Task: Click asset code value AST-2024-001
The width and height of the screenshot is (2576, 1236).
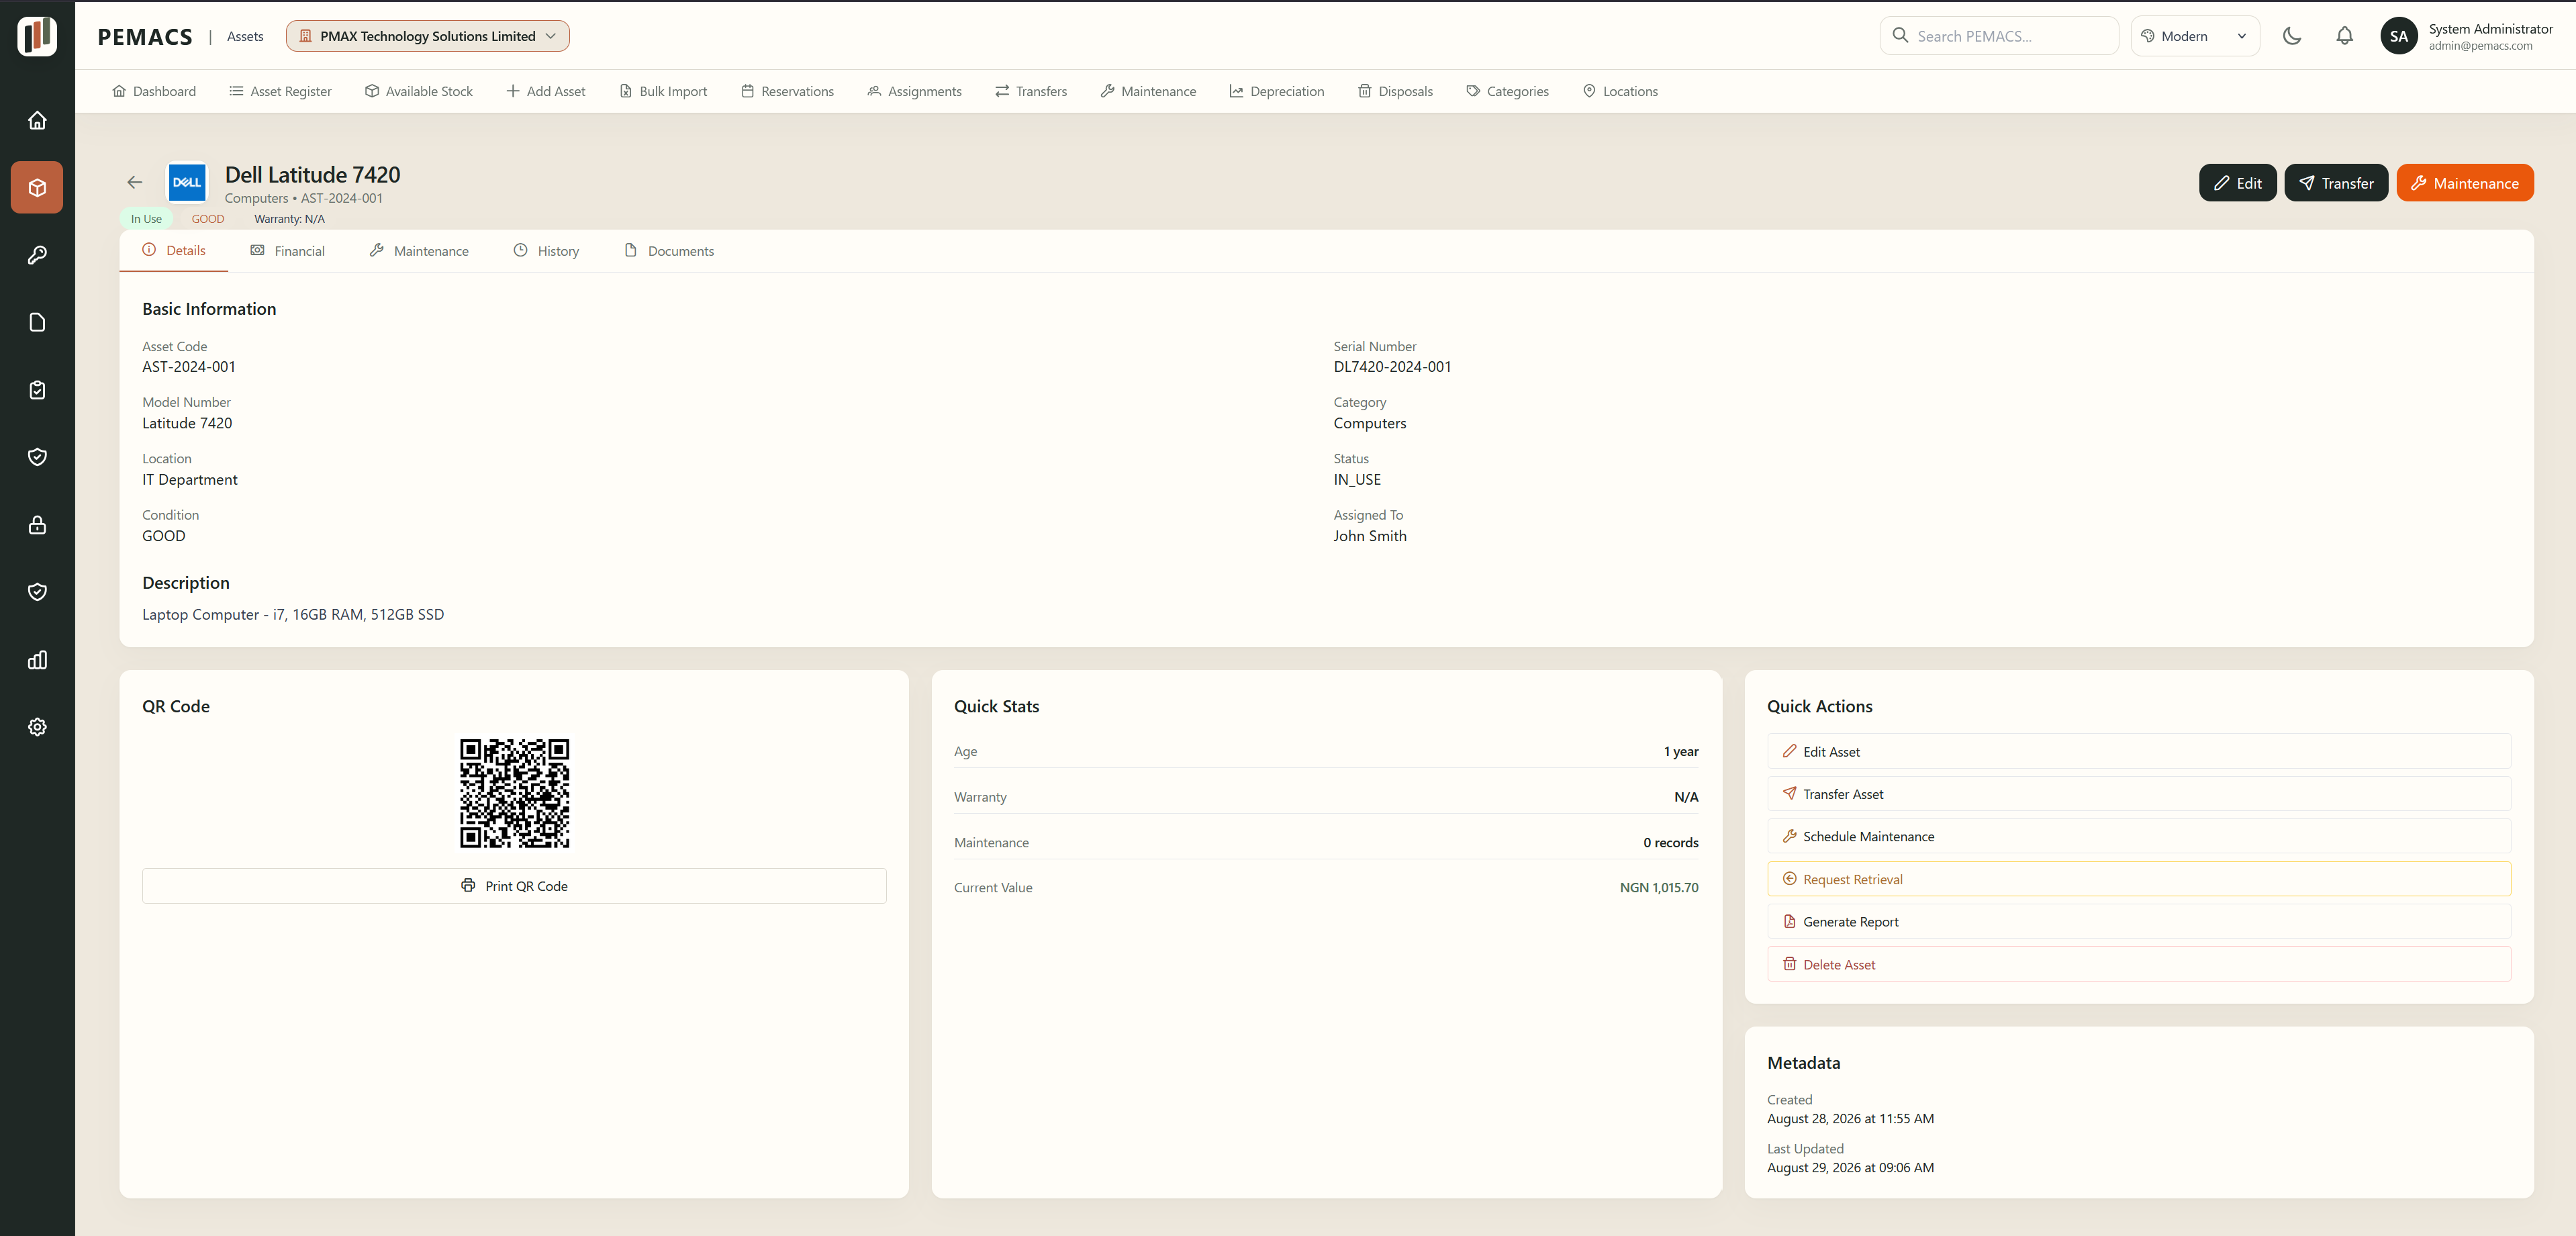Action: (x=189, y=367)
